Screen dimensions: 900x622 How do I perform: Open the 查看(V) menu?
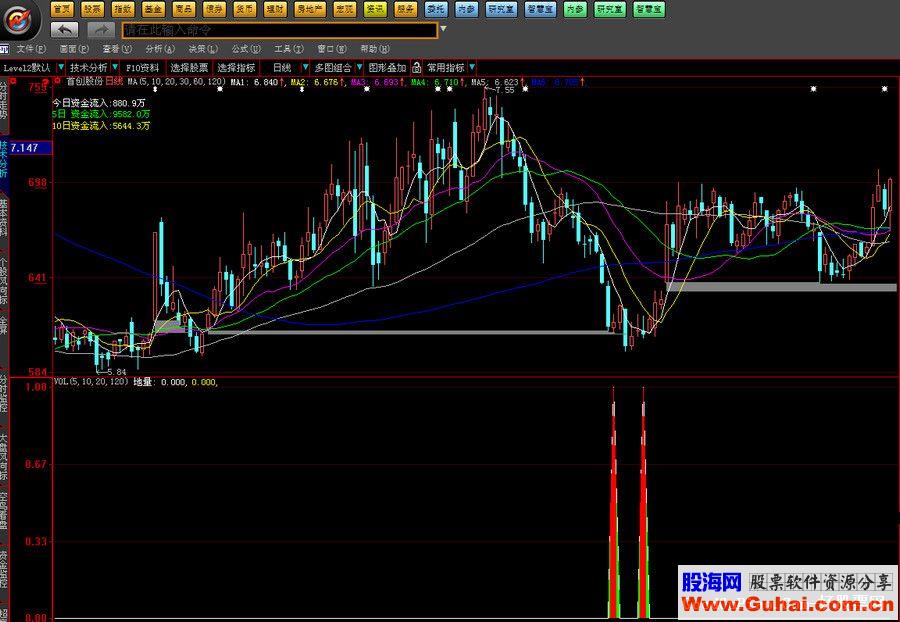tap(117, 49)
